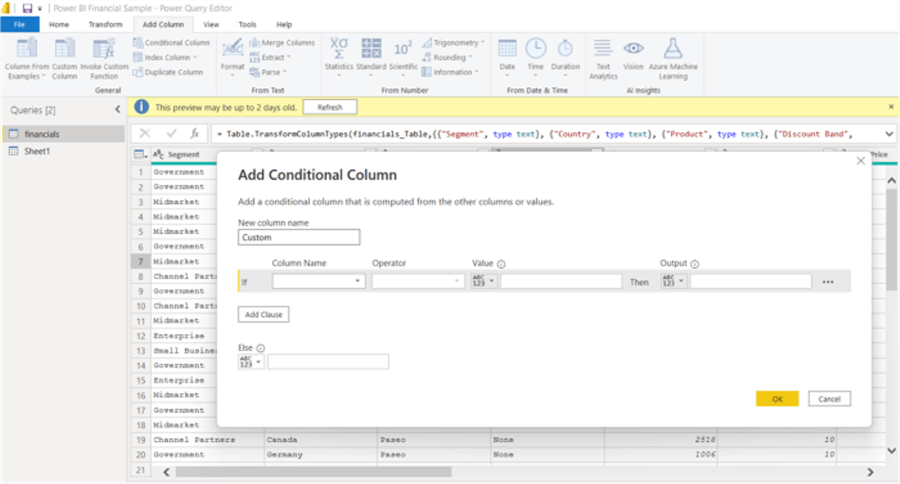Launch Text Analytics AI insight
The image size is (900, 484).
tap(603, 59)
